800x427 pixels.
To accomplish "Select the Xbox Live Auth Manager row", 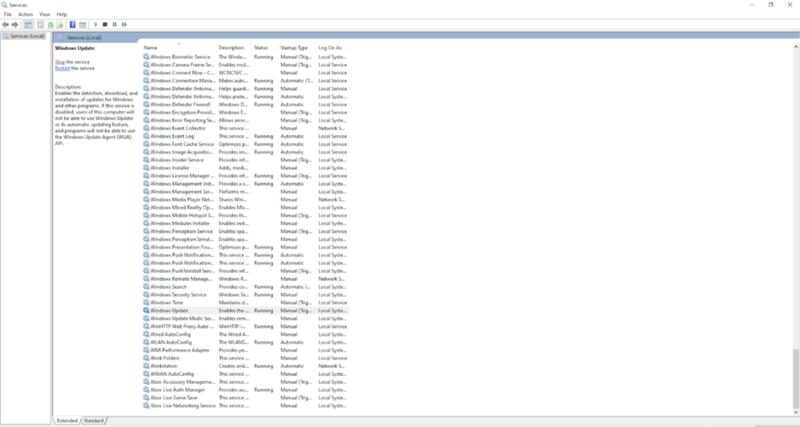I will 245,390.
